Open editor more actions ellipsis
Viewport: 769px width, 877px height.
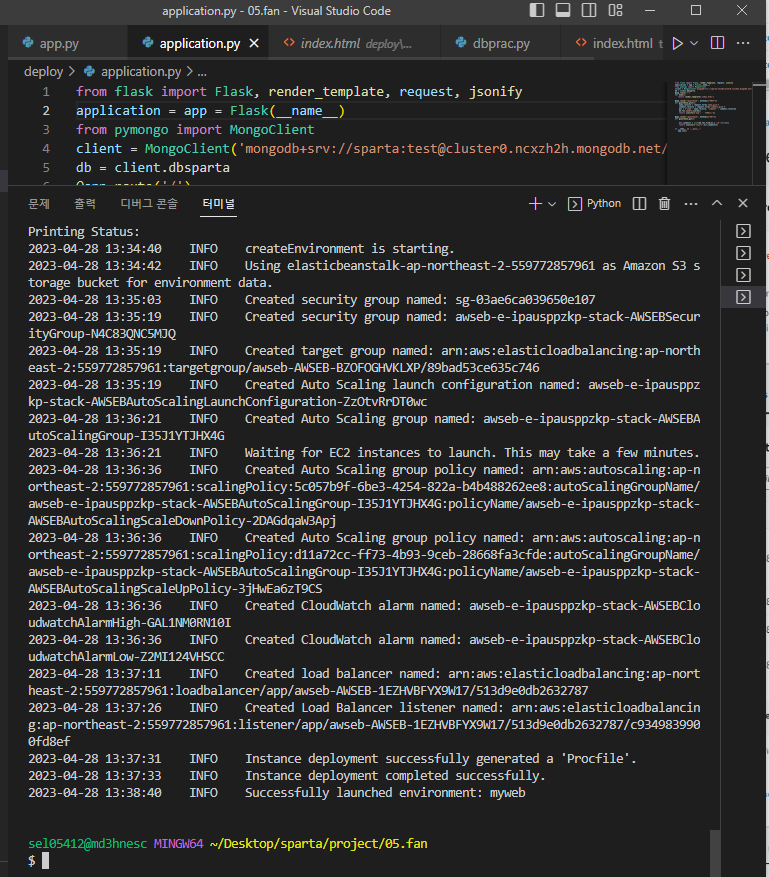click(x=743, y=43)
